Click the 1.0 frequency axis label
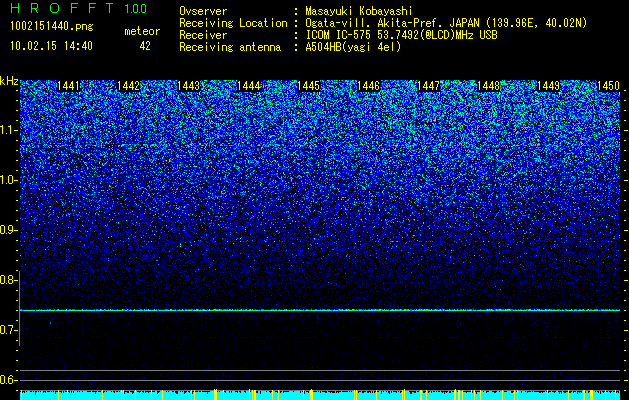629x400 pixels. pos(9,180)
